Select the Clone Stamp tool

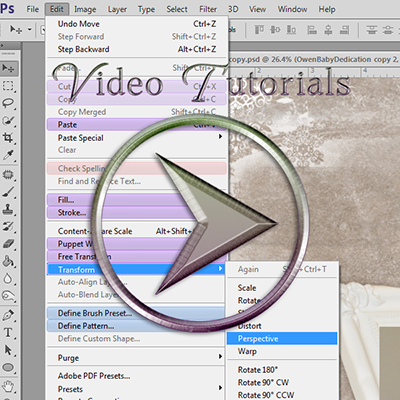pyautogui.click(x=8, y=209)
